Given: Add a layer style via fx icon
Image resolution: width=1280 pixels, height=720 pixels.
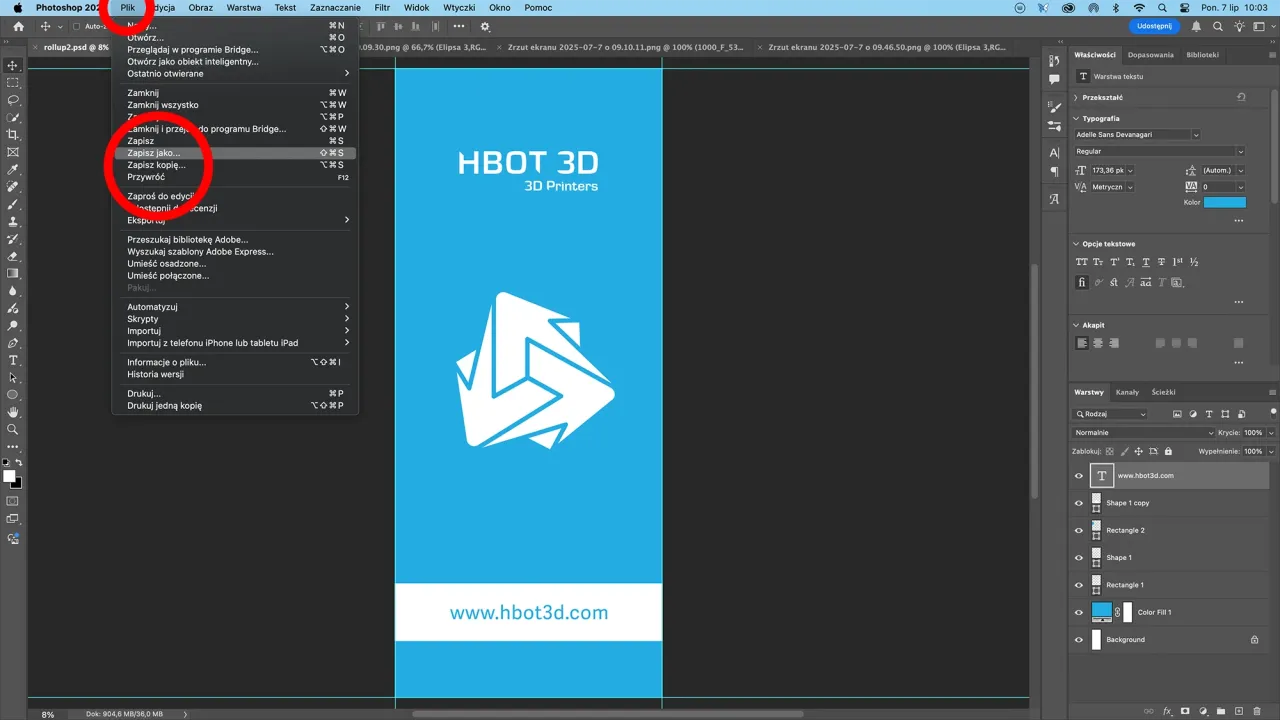Looking at the screenshot, I should coord(1167,711).
